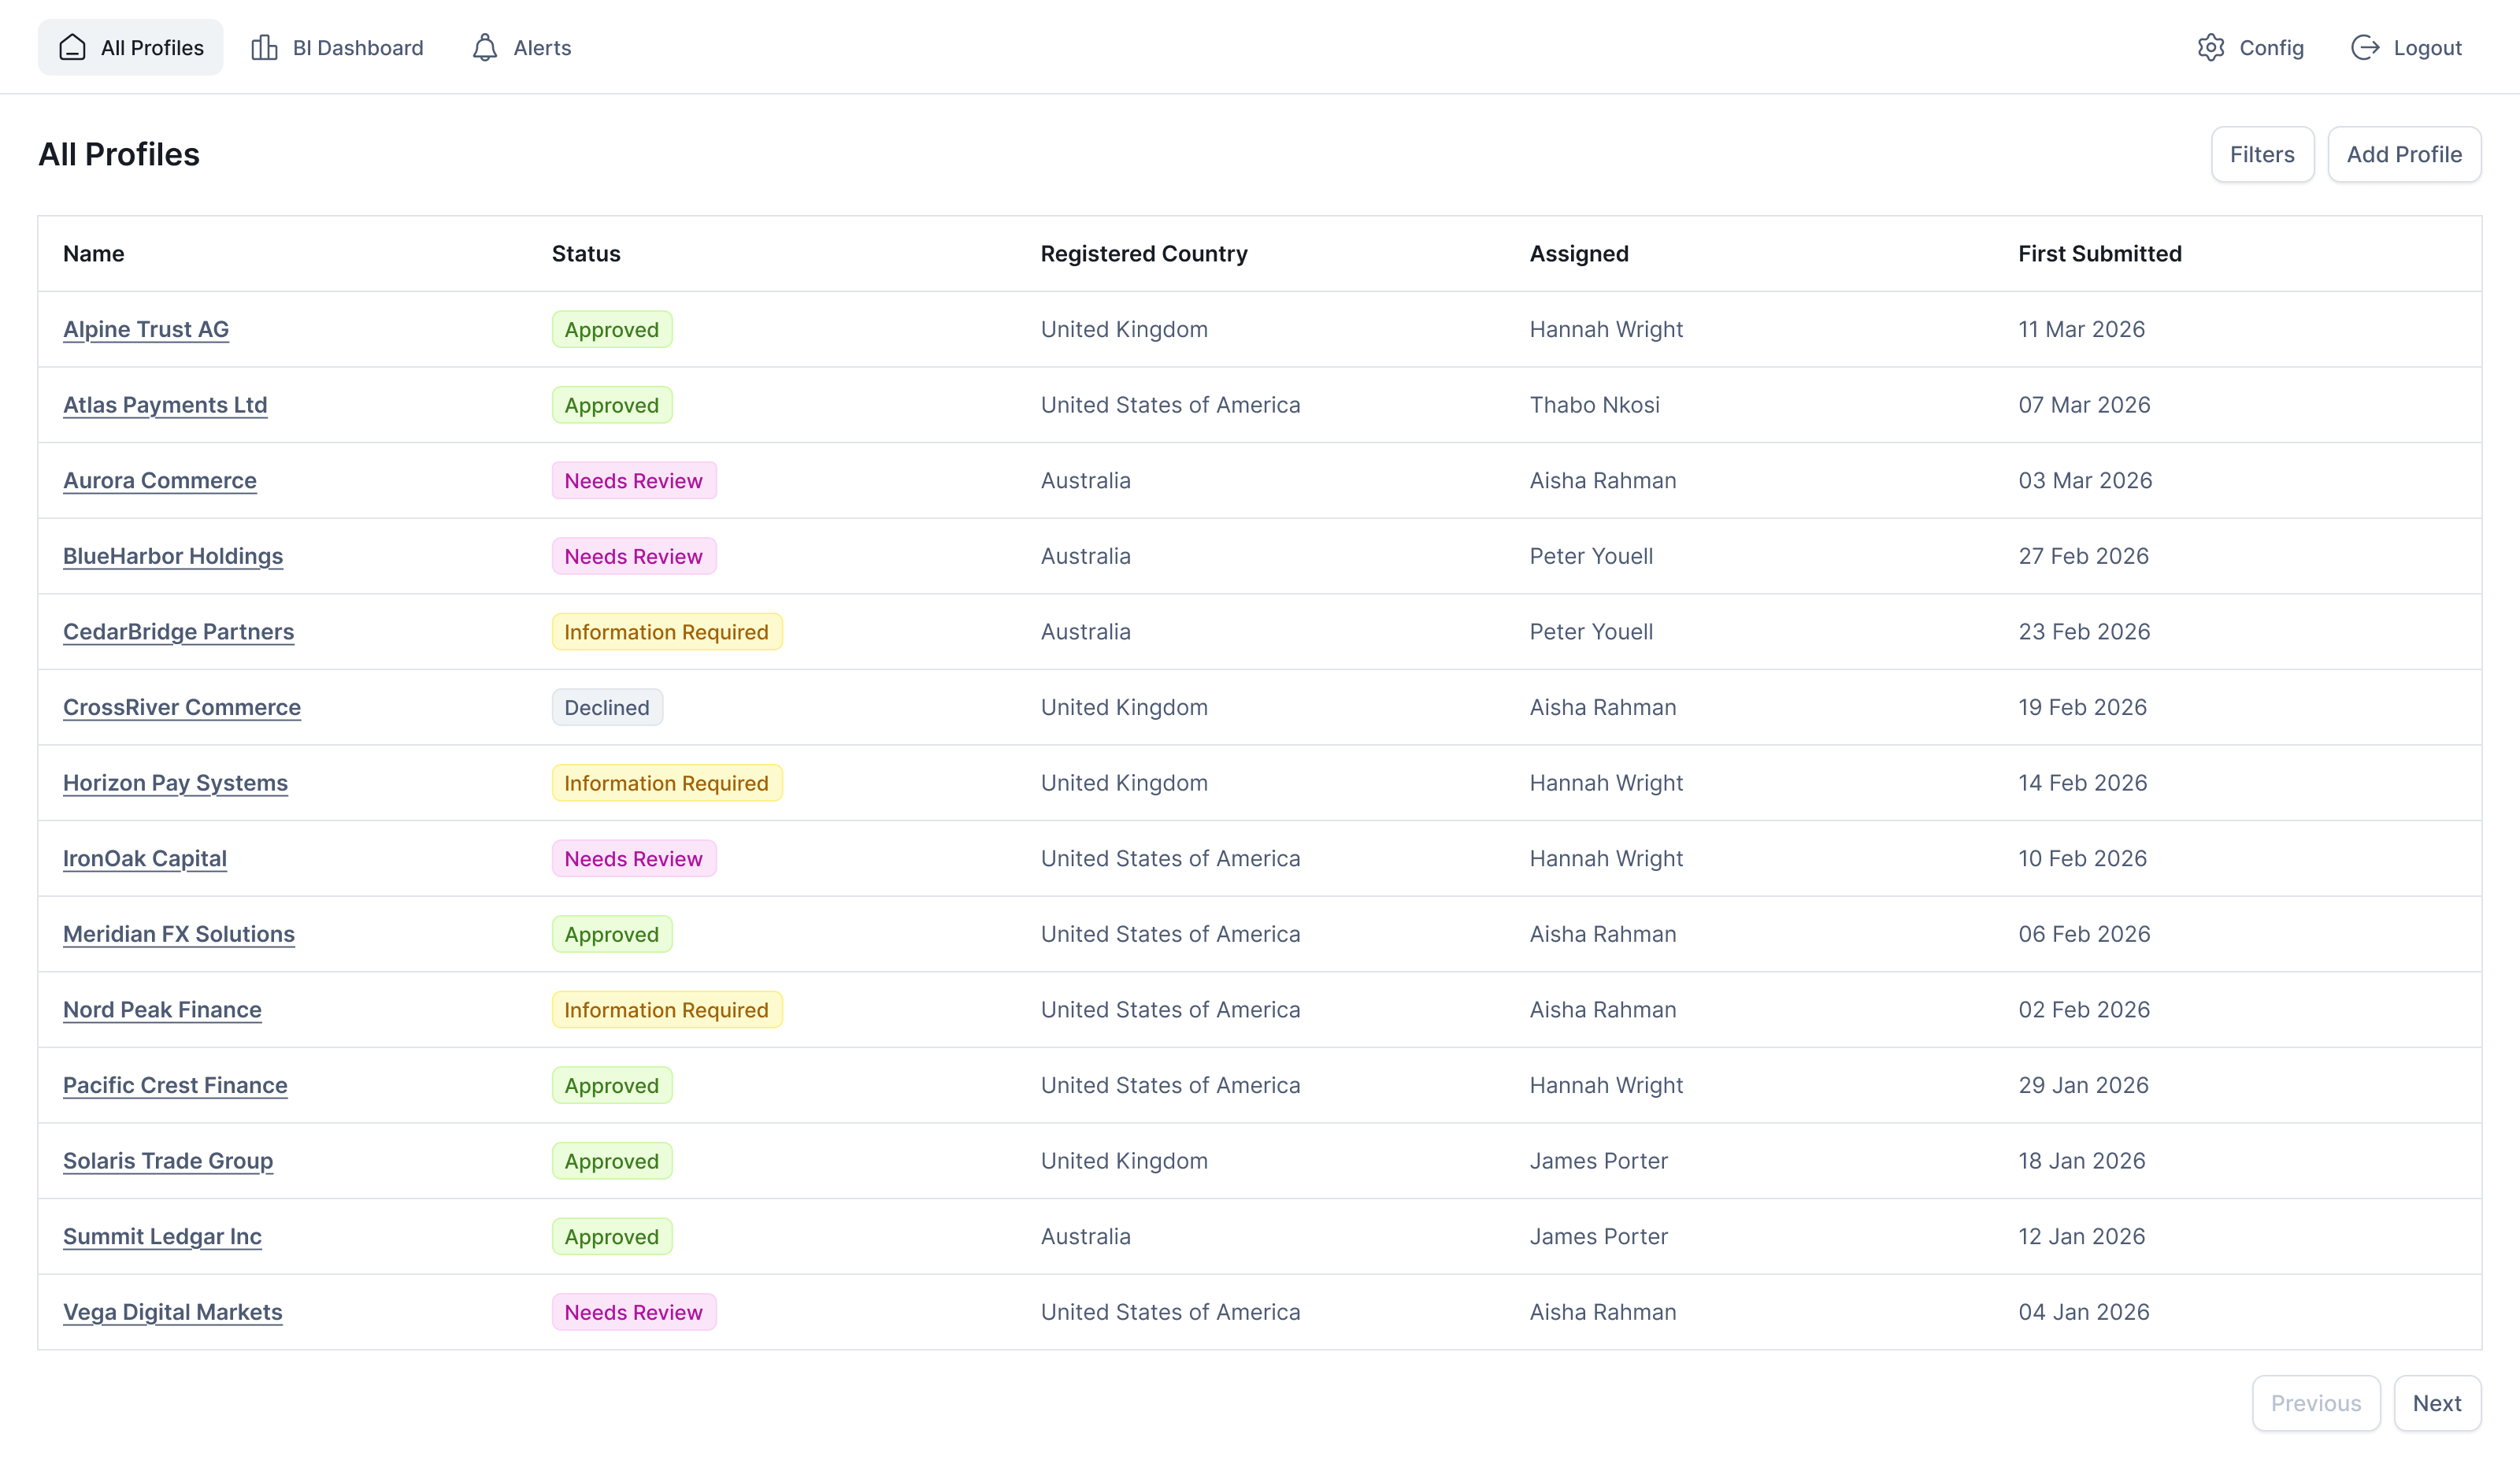Click the home icon beside All Profiles
This screenshot has width=2520, height=1482.
pyautogui.click(x=72, y=47)
